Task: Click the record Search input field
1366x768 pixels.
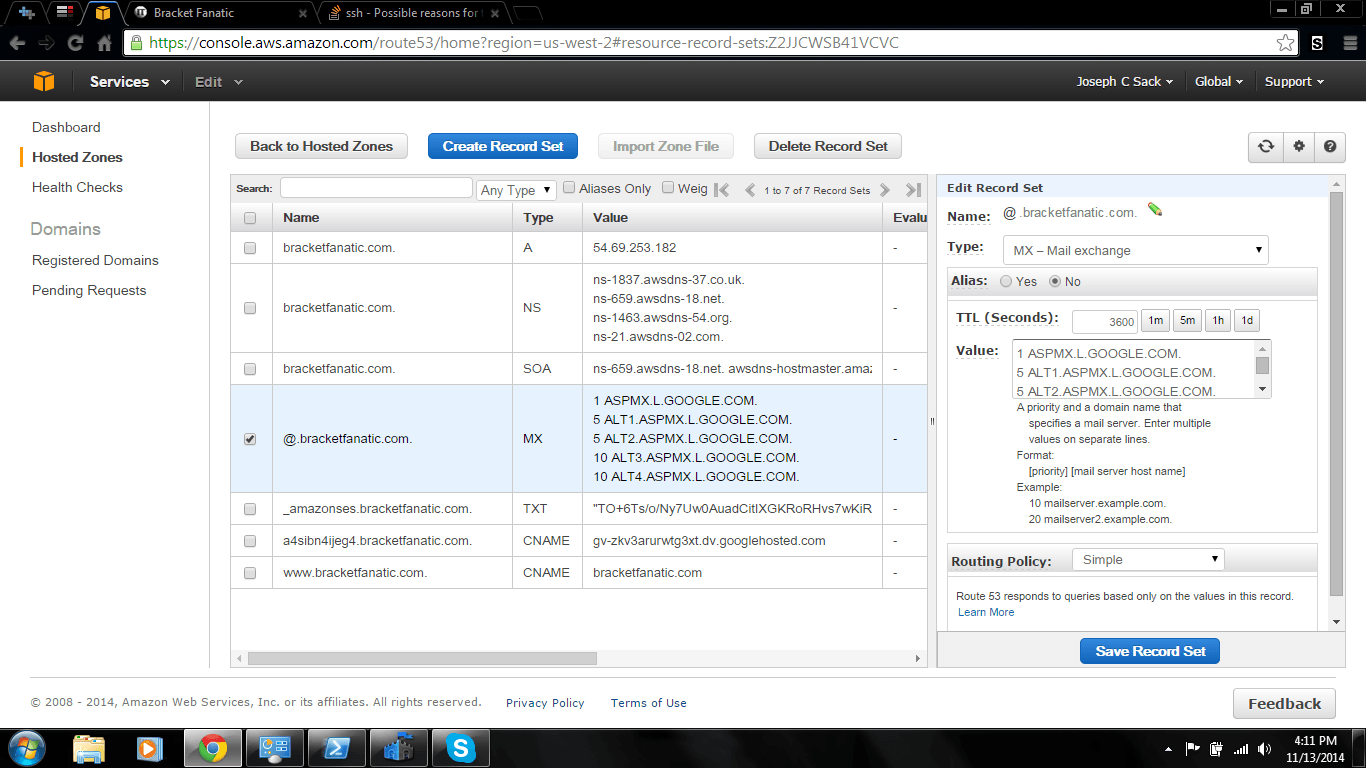Action: tap(376, 188)
